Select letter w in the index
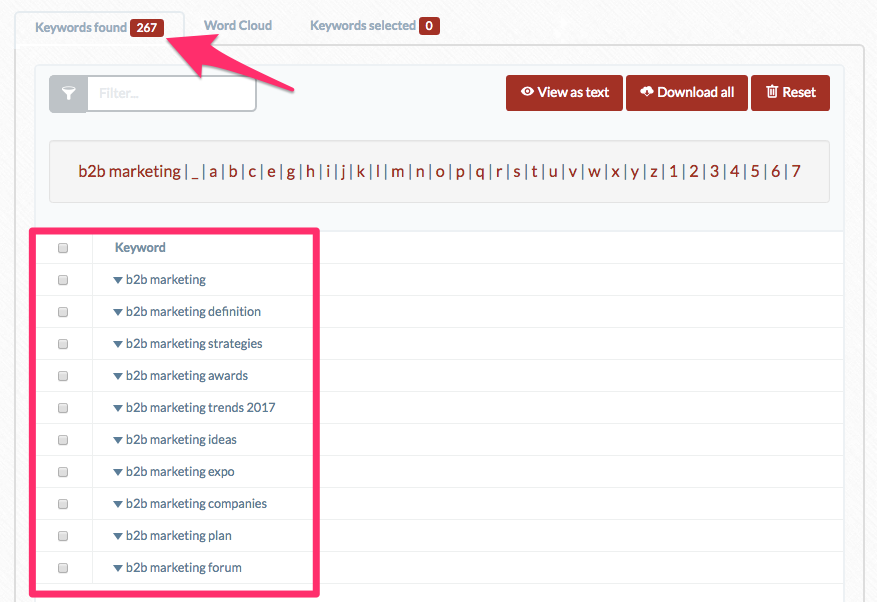This screenshot has width=877, height=602. point(594,172)
